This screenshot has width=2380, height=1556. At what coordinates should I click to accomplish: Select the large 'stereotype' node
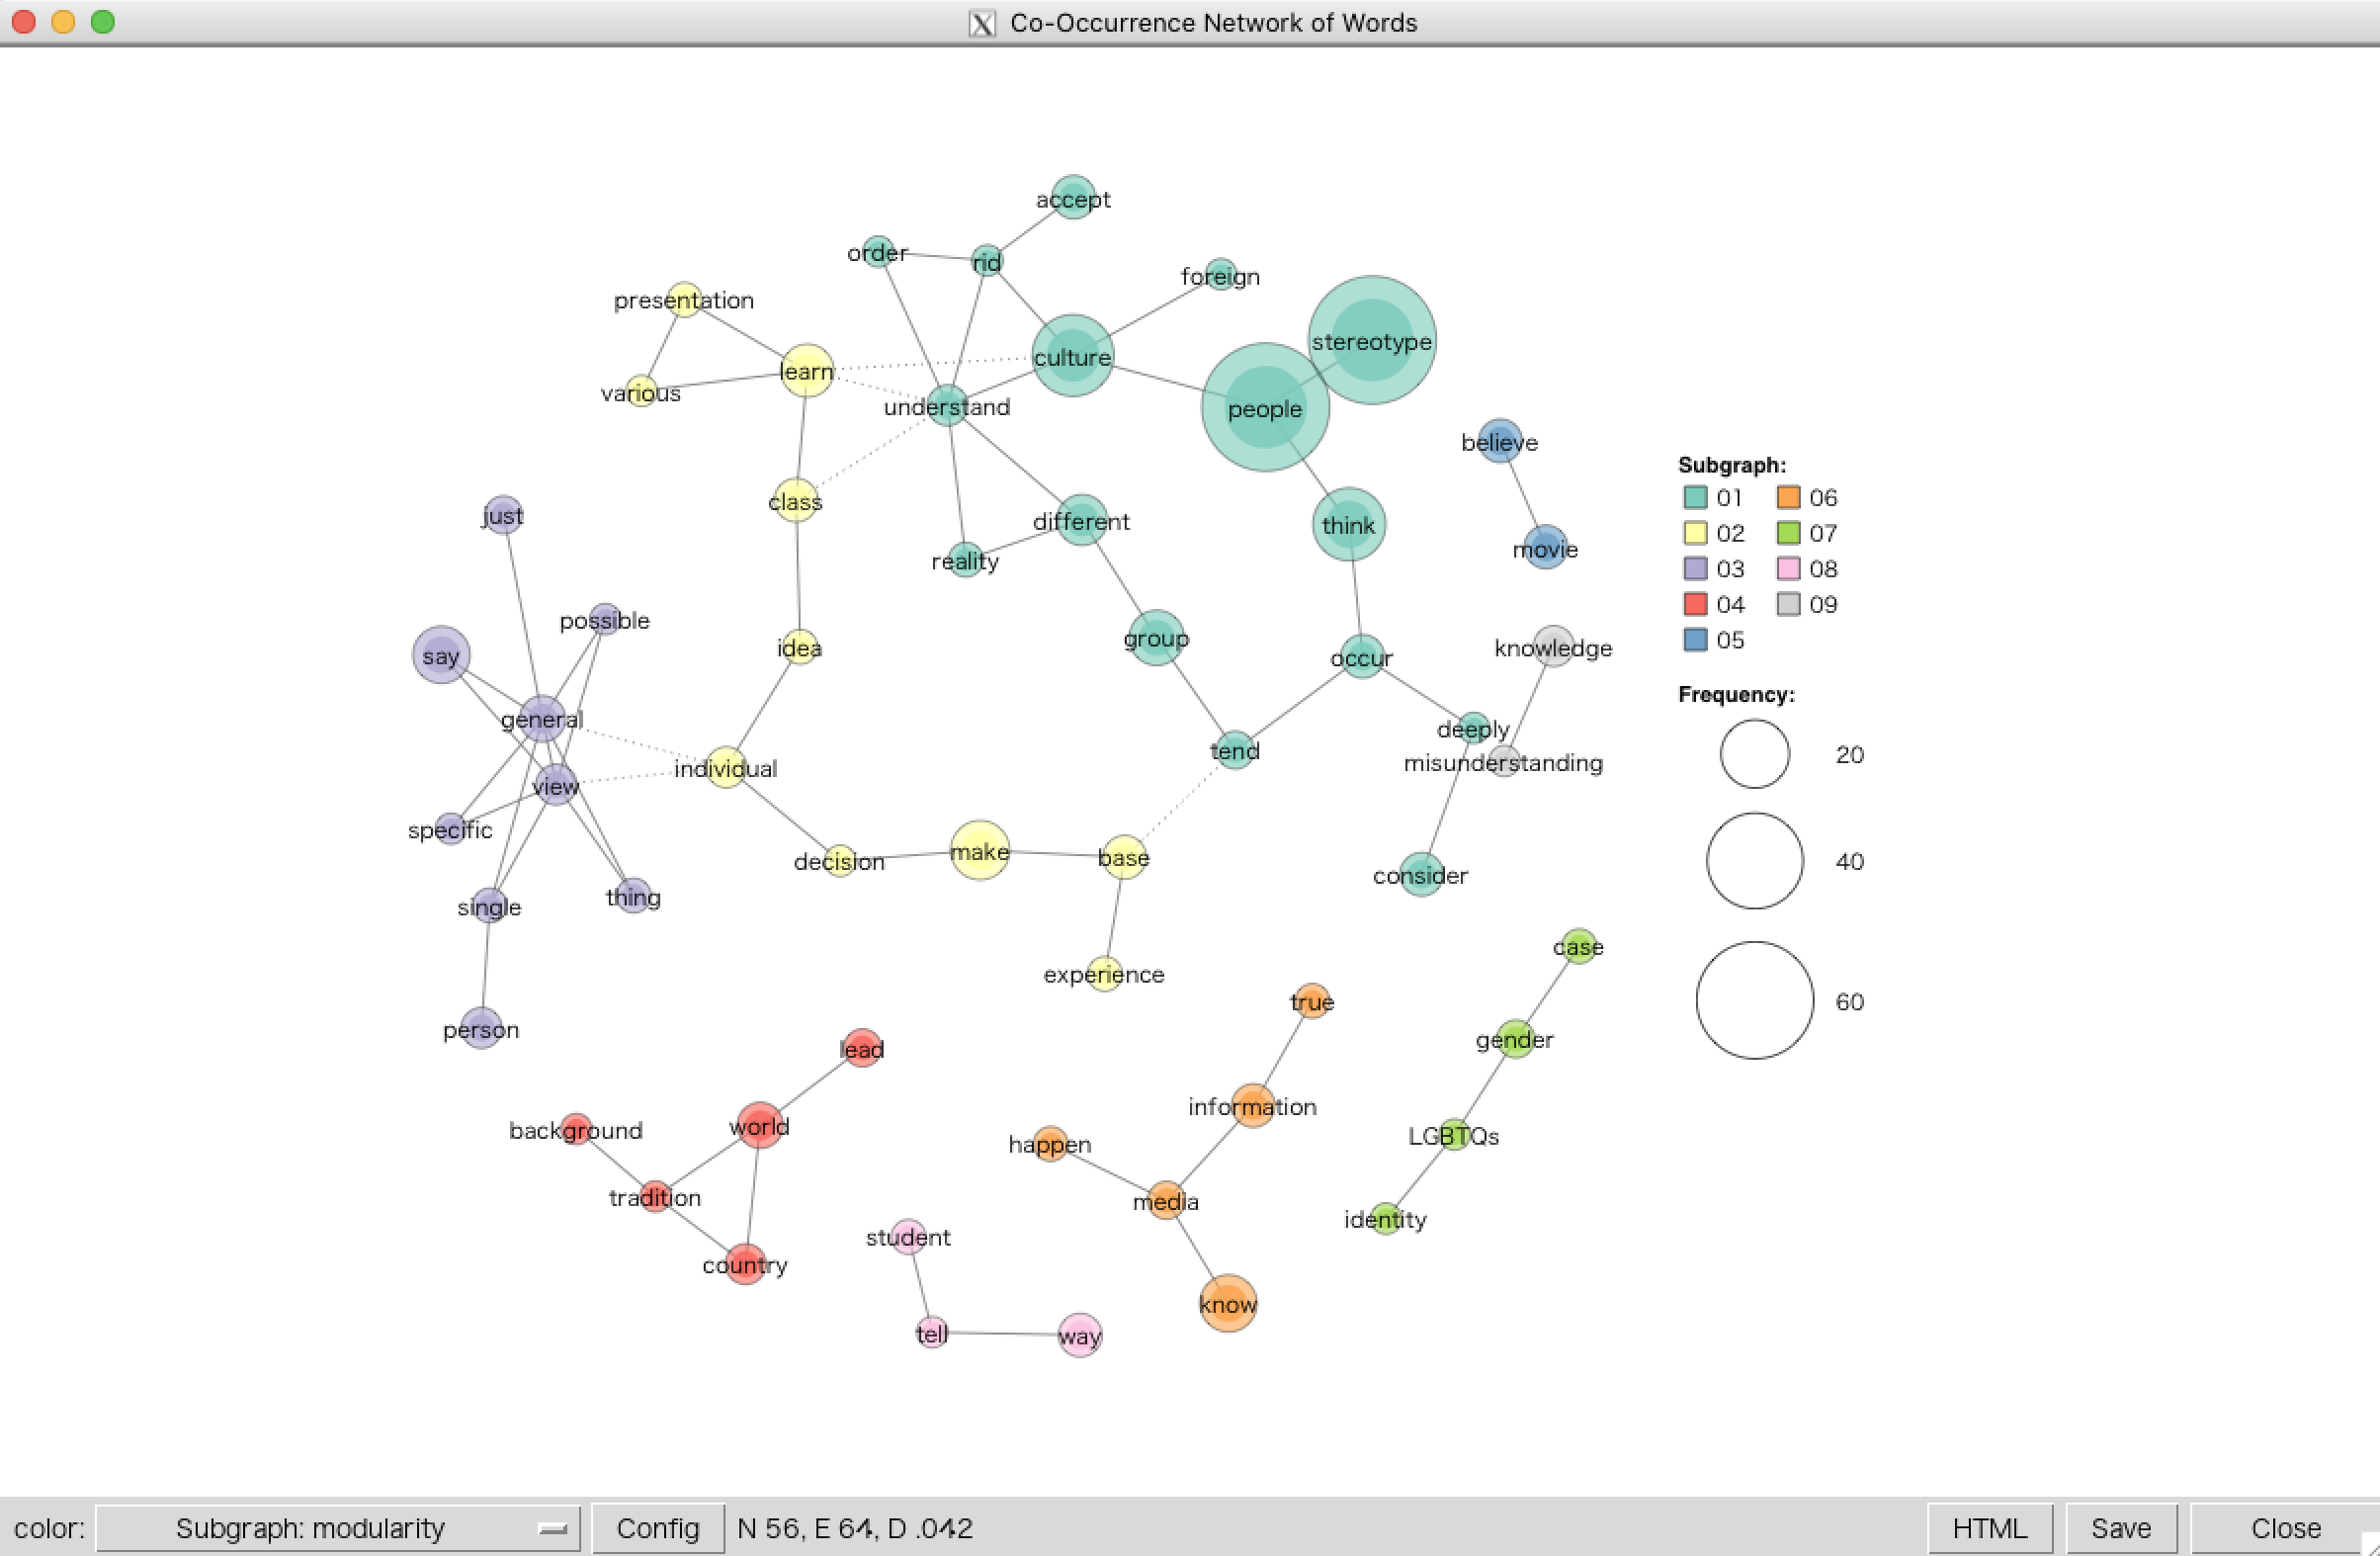point(1372,340)
